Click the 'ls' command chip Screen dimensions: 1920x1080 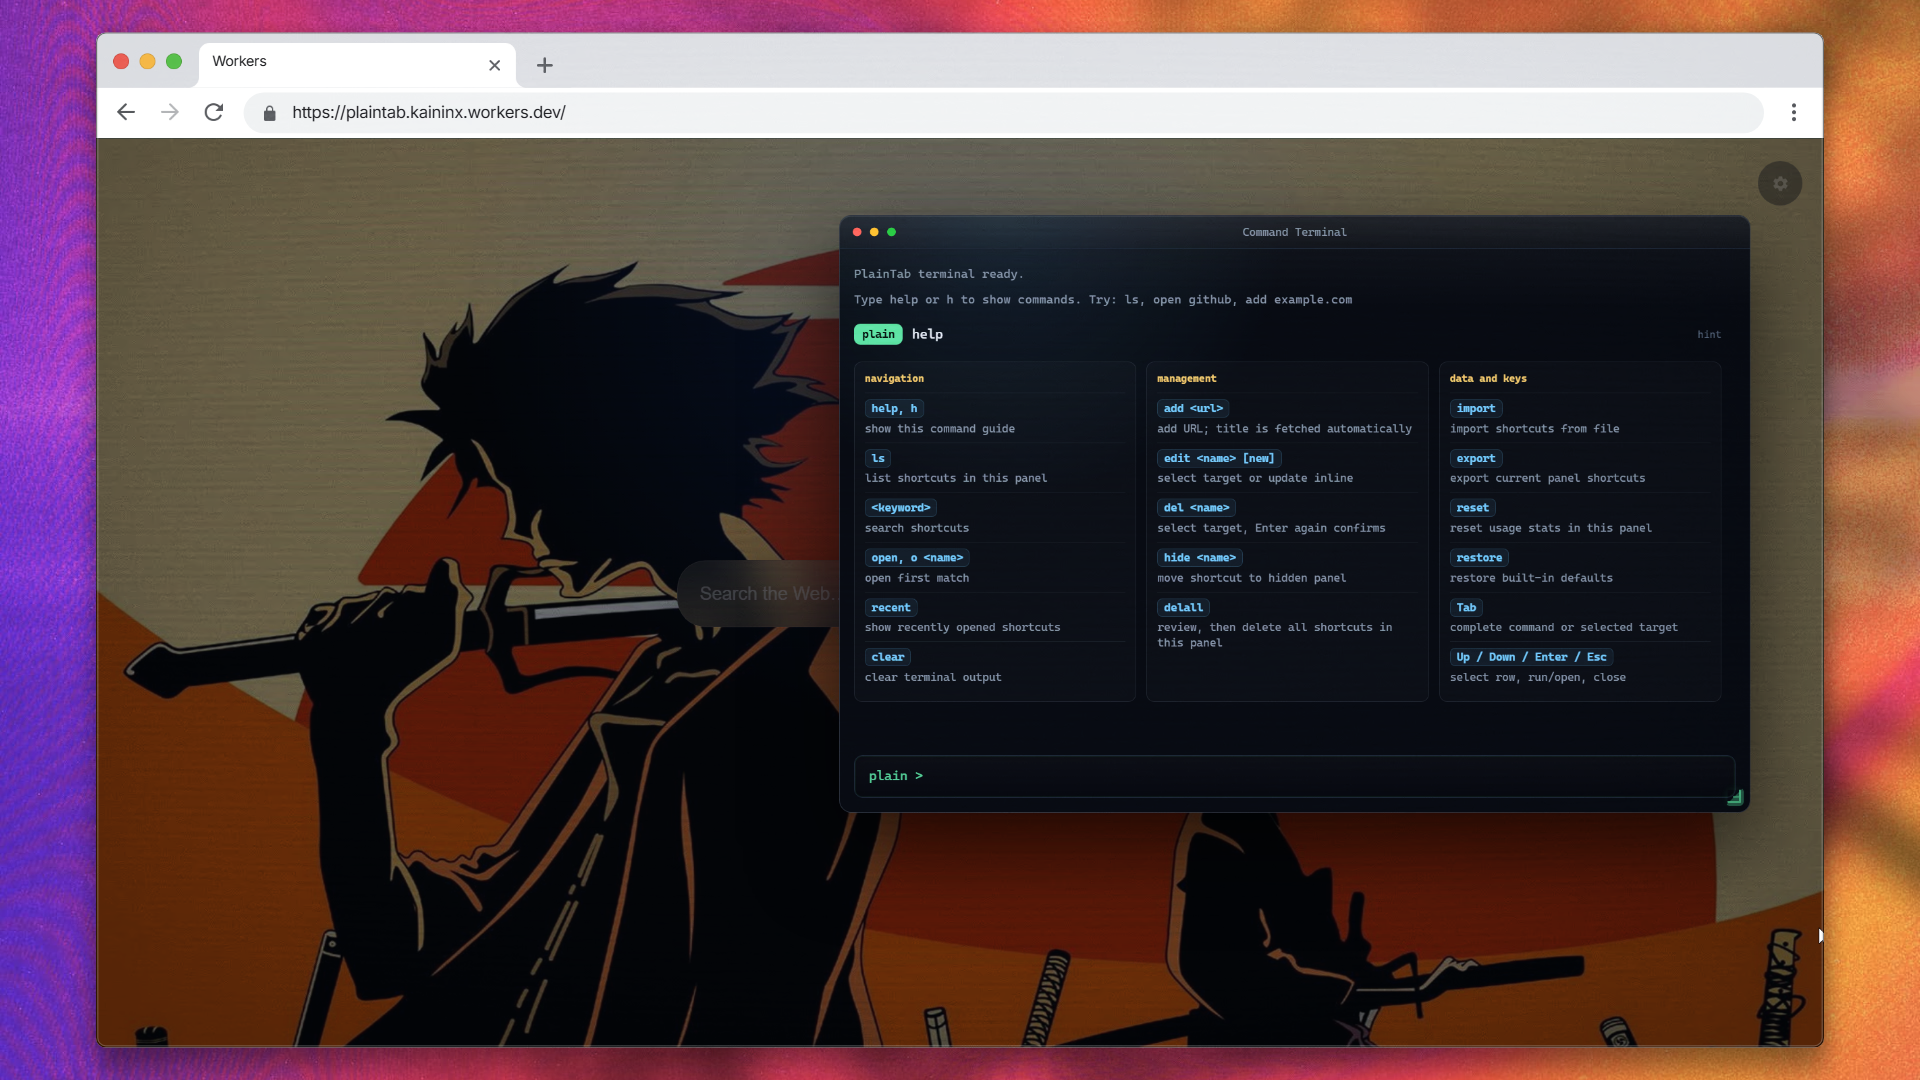(878, 458)
